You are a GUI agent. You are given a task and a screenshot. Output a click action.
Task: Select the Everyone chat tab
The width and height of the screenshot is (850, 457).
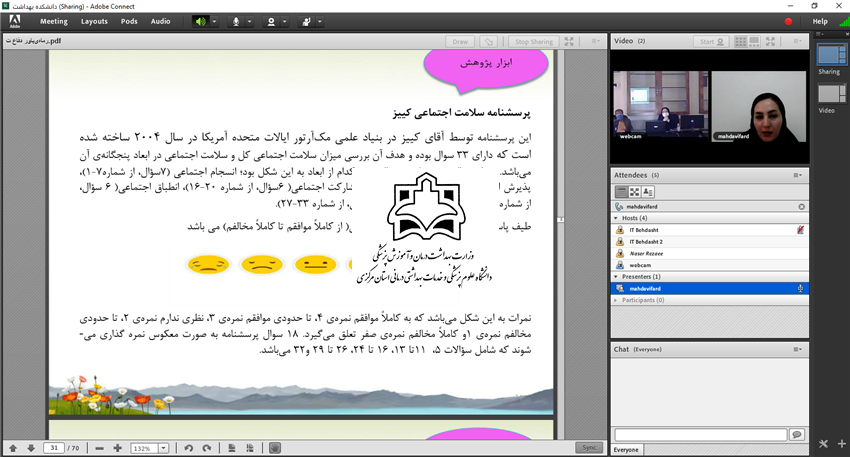(626, 450)
